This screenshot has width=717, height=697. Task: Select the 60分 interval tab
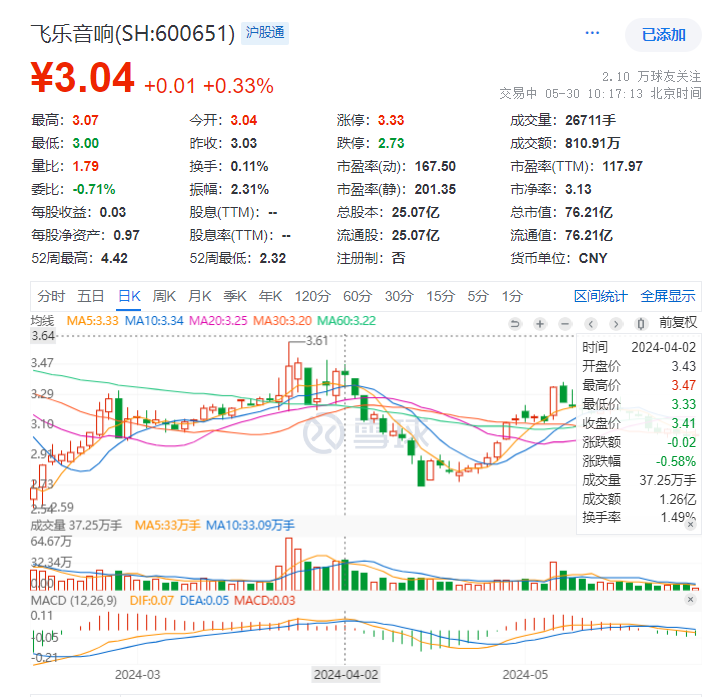358,296
